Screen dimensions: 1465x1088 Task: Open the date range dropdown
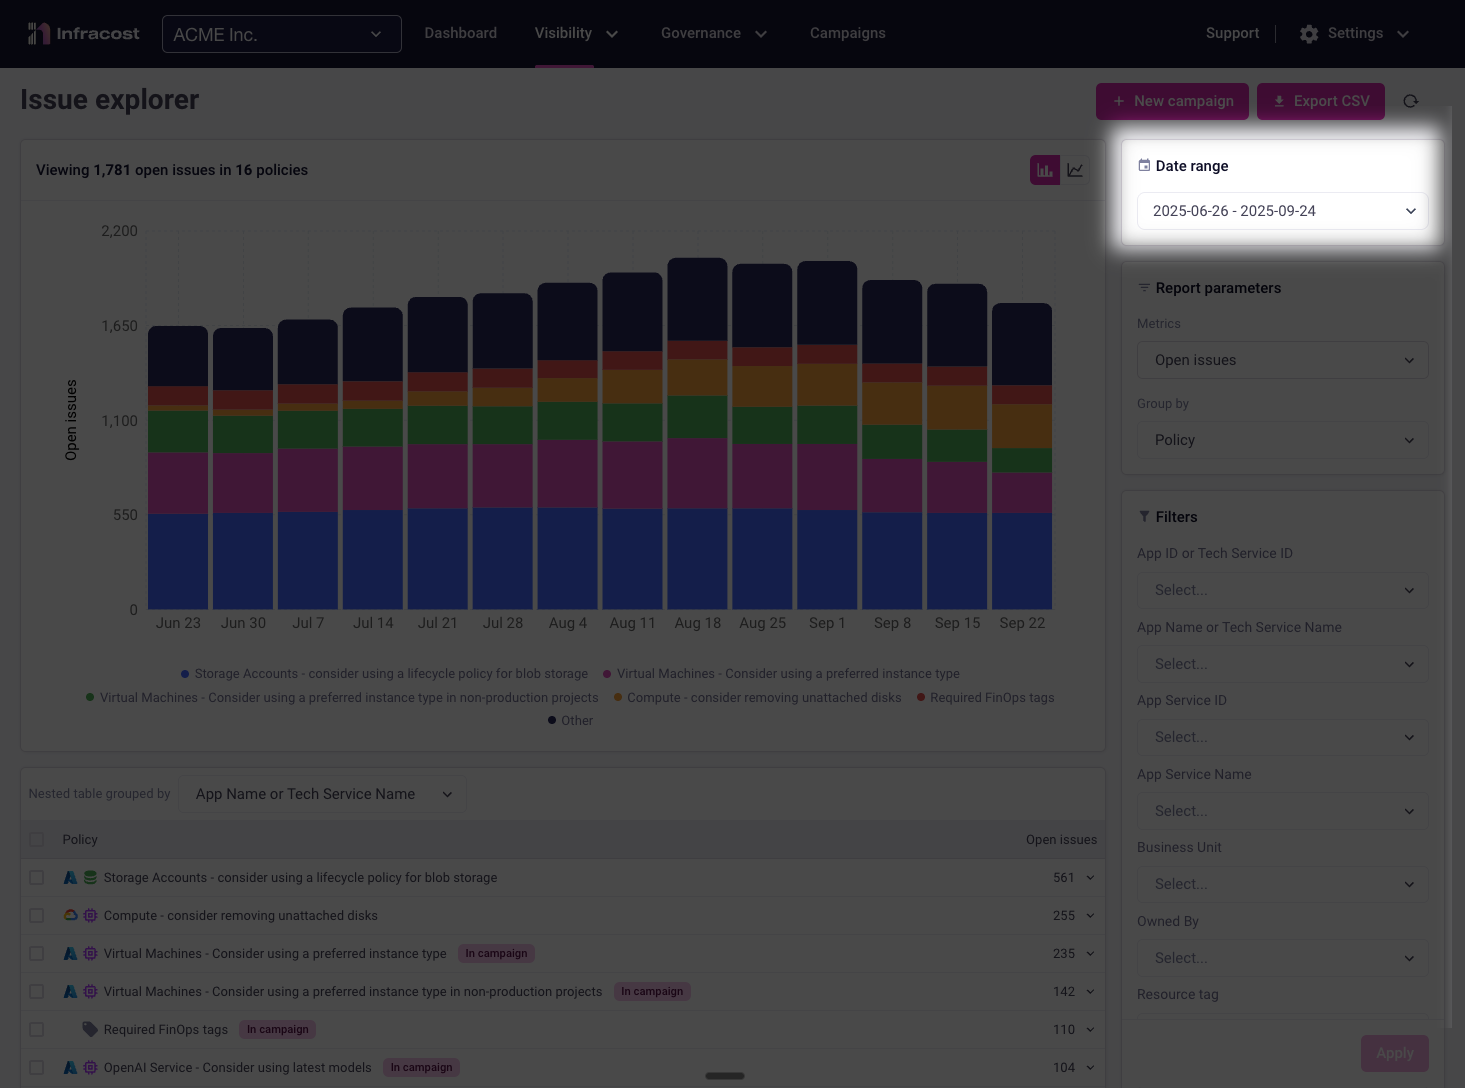[x=1282, y=211]
